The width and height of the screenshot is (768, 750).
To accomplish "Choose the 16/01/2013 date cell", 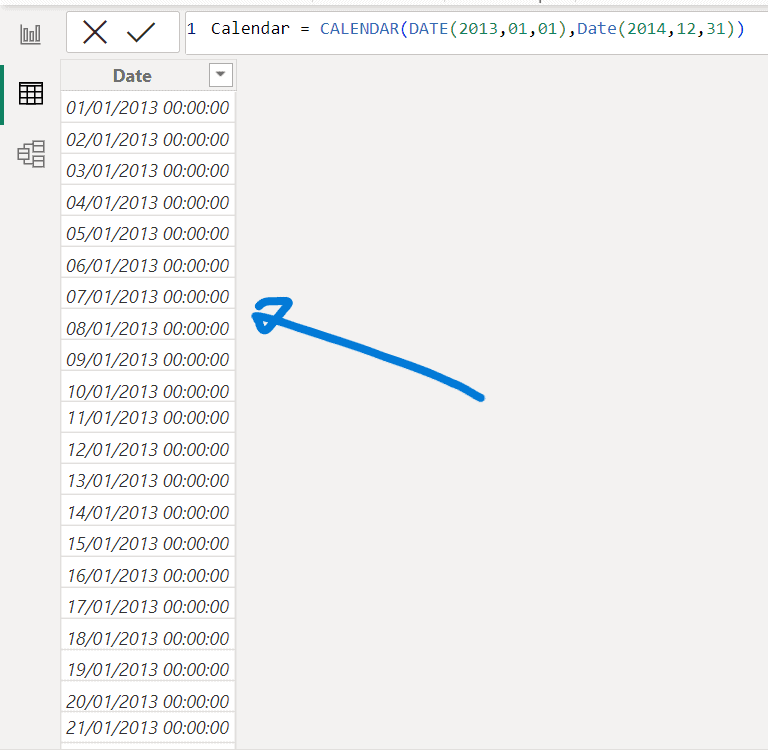I will click(147, 575).
